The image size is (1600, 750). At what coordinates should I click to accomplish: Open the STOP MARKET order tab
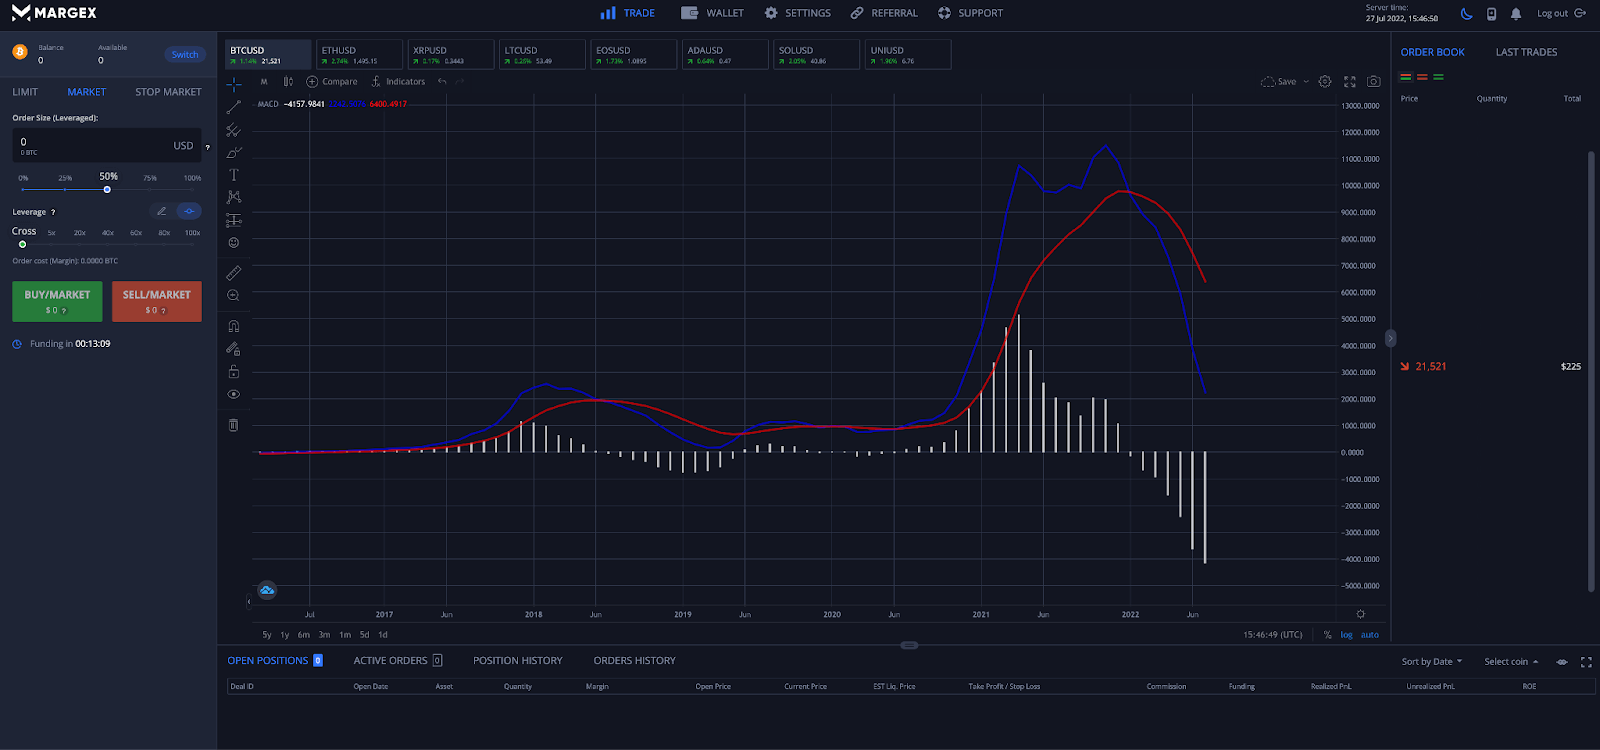[168, 92]
